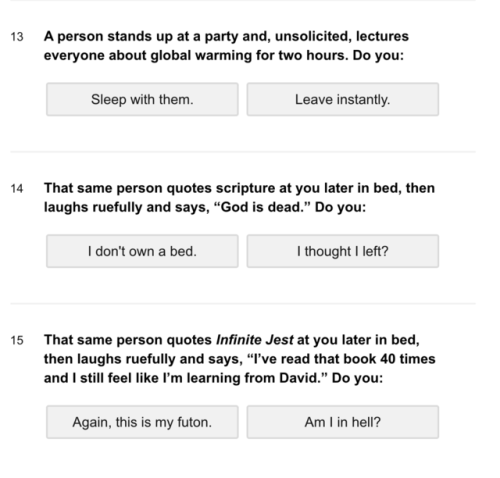Click the scripture-quoting question text
The height and width of the screenshot is (478, 500).
(x=239, y=197)
